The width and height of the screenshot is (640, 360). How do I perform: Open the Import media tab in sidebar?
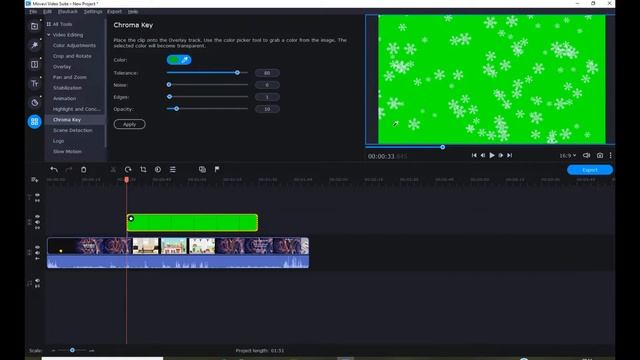click(35, 27)
